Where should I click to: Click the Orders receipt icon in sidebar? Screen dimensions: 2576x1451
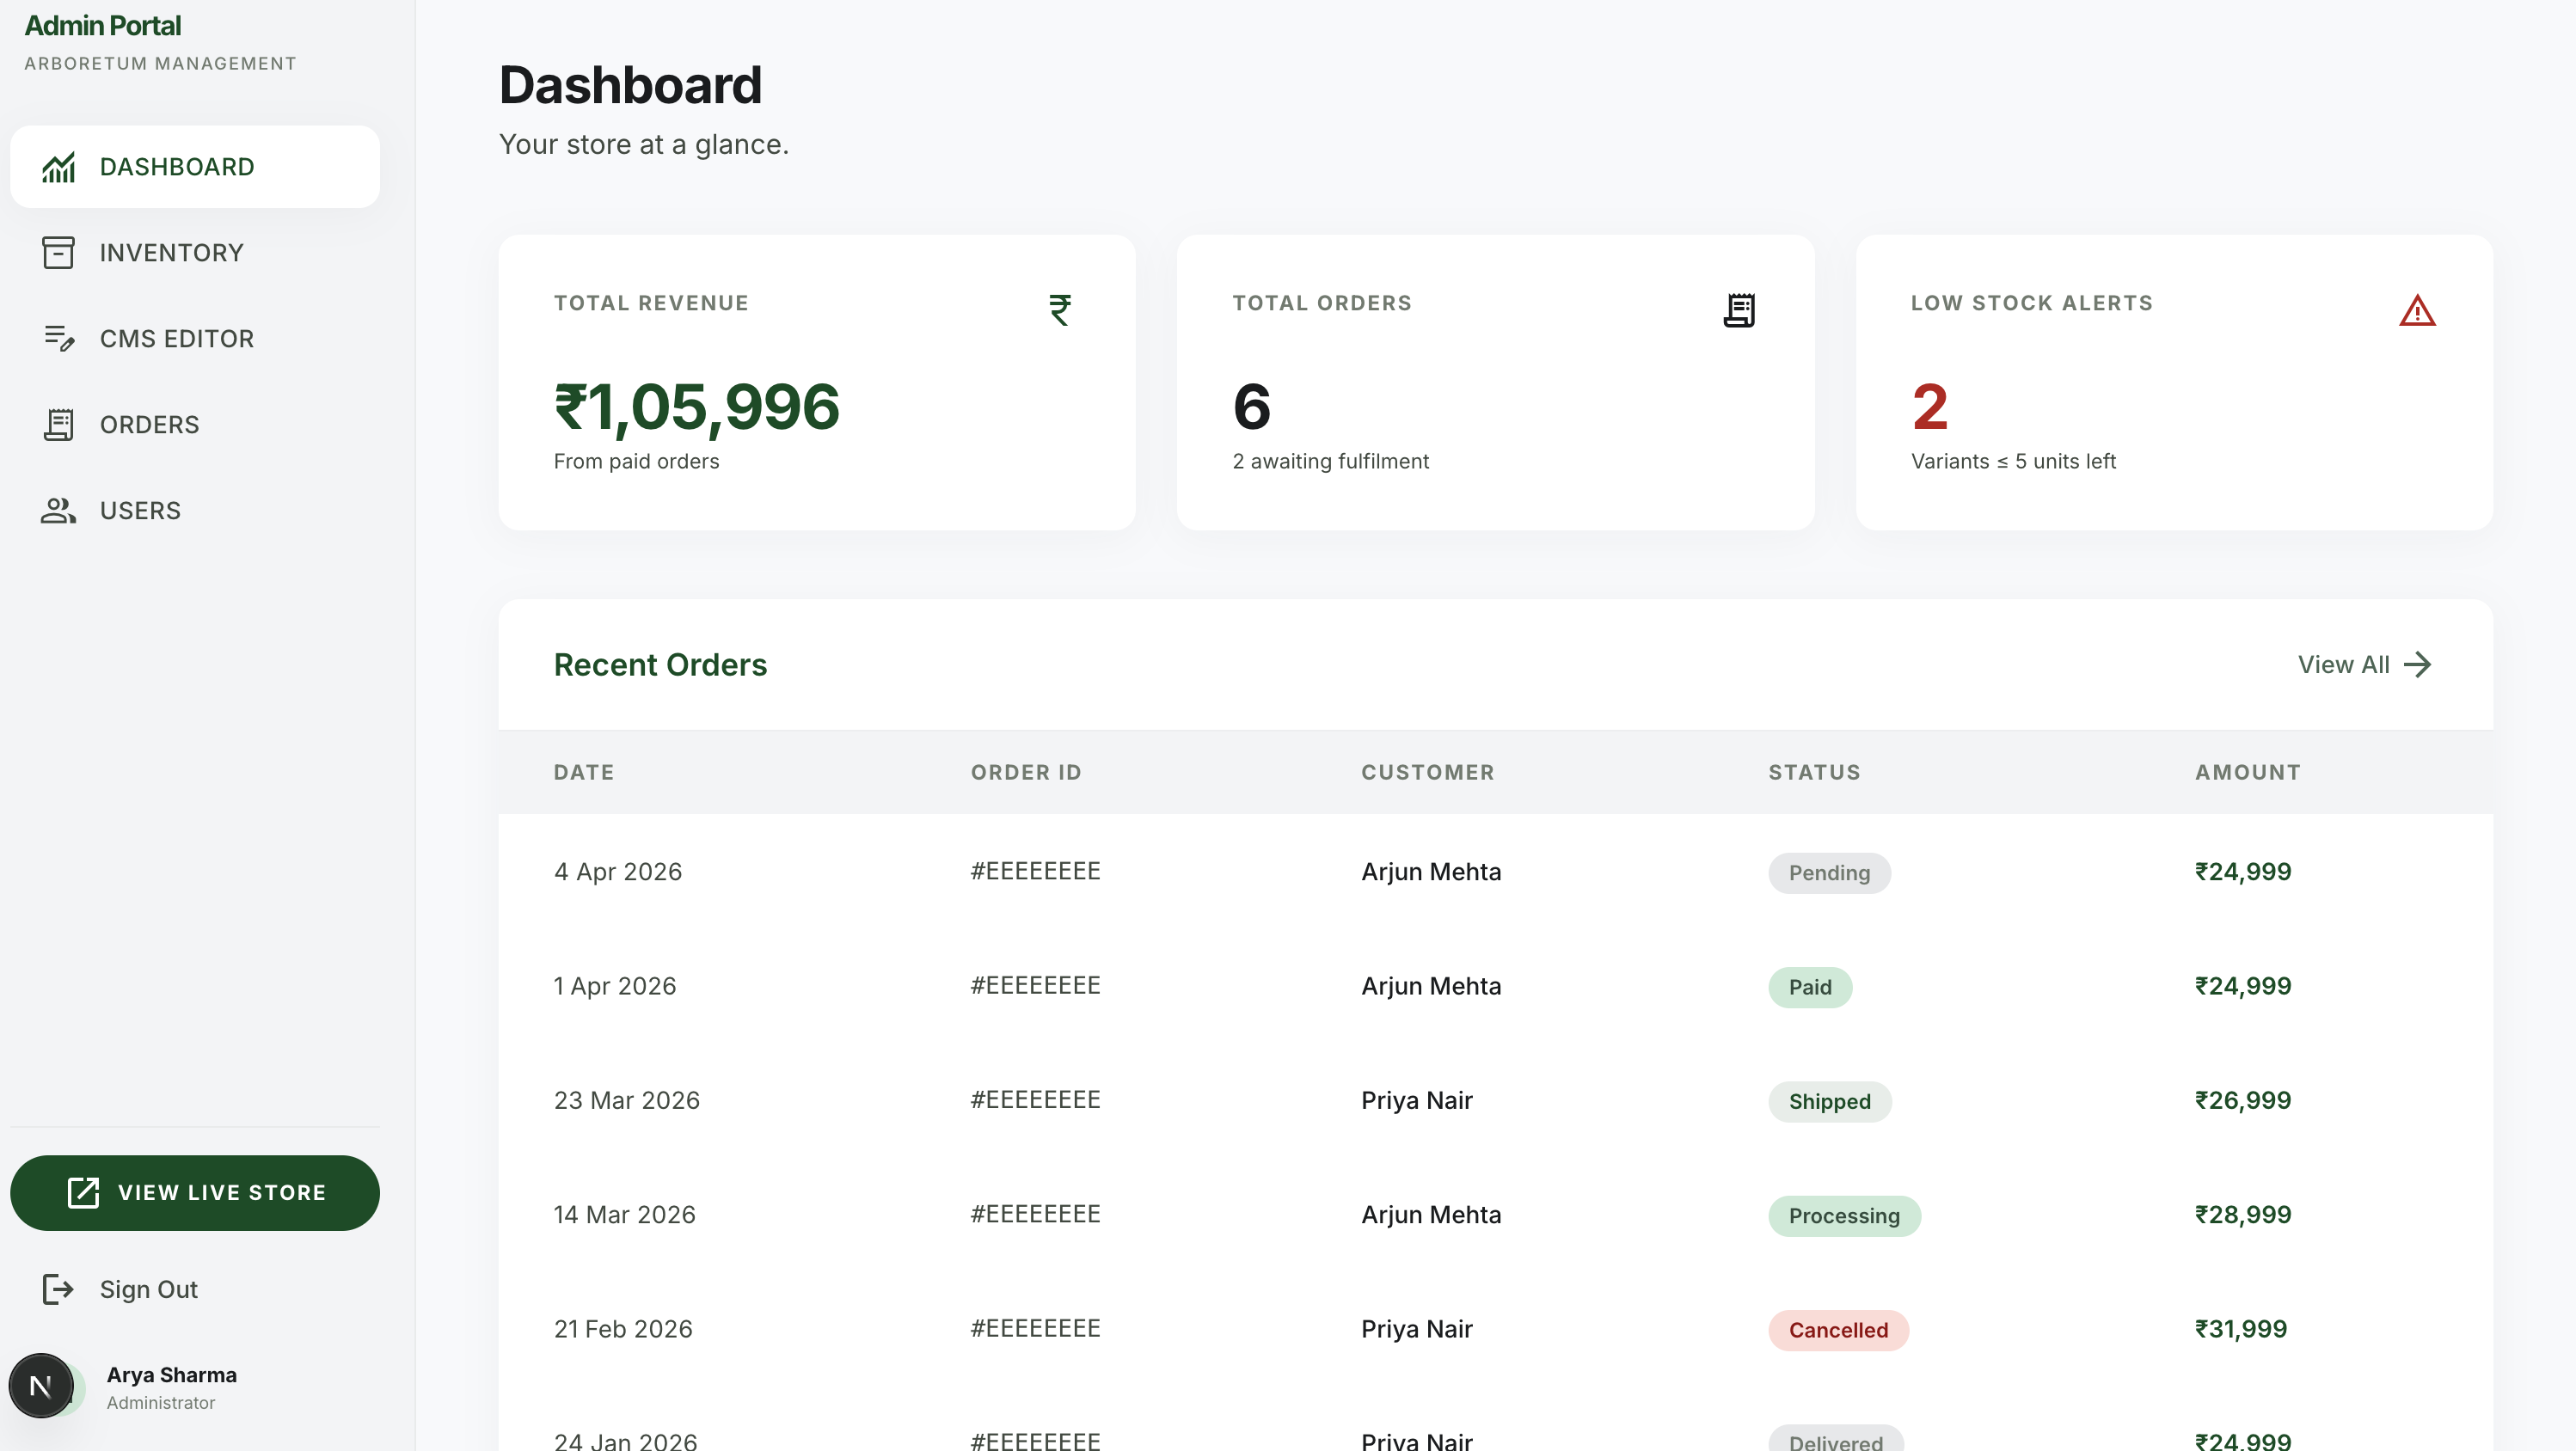click(x=58, y=425)
